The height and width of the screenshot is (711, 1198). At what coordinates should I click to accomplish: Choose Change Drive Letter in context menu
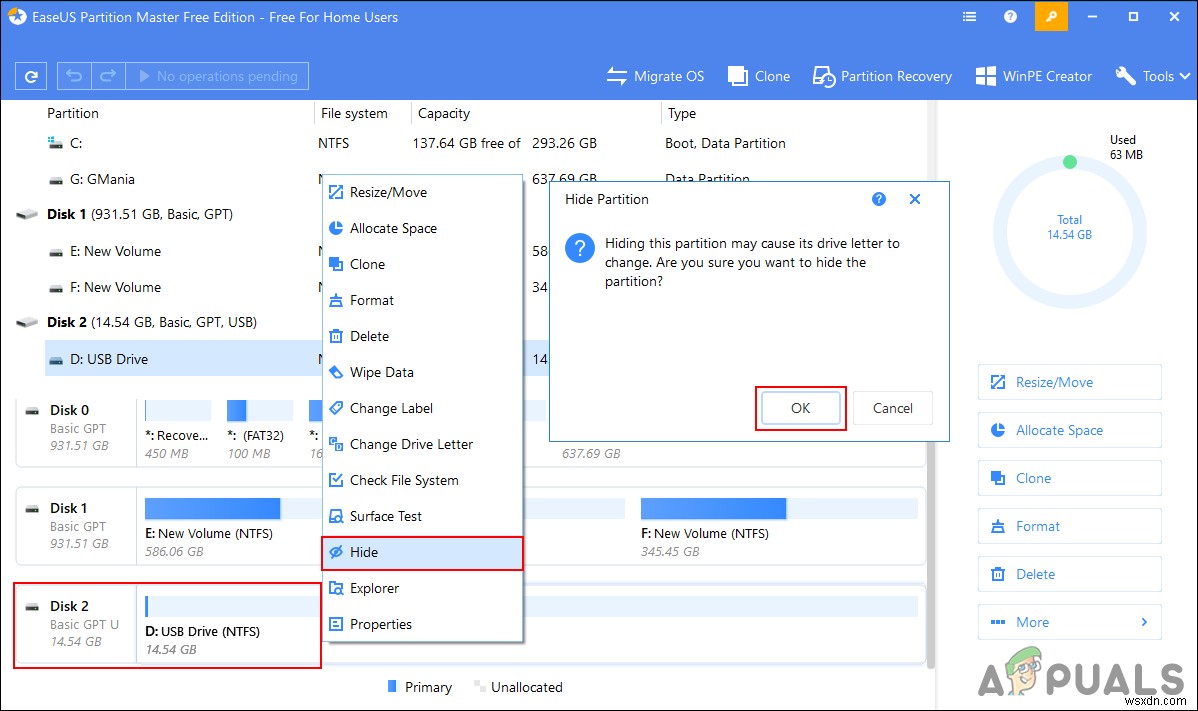click(x=411, y=444)
